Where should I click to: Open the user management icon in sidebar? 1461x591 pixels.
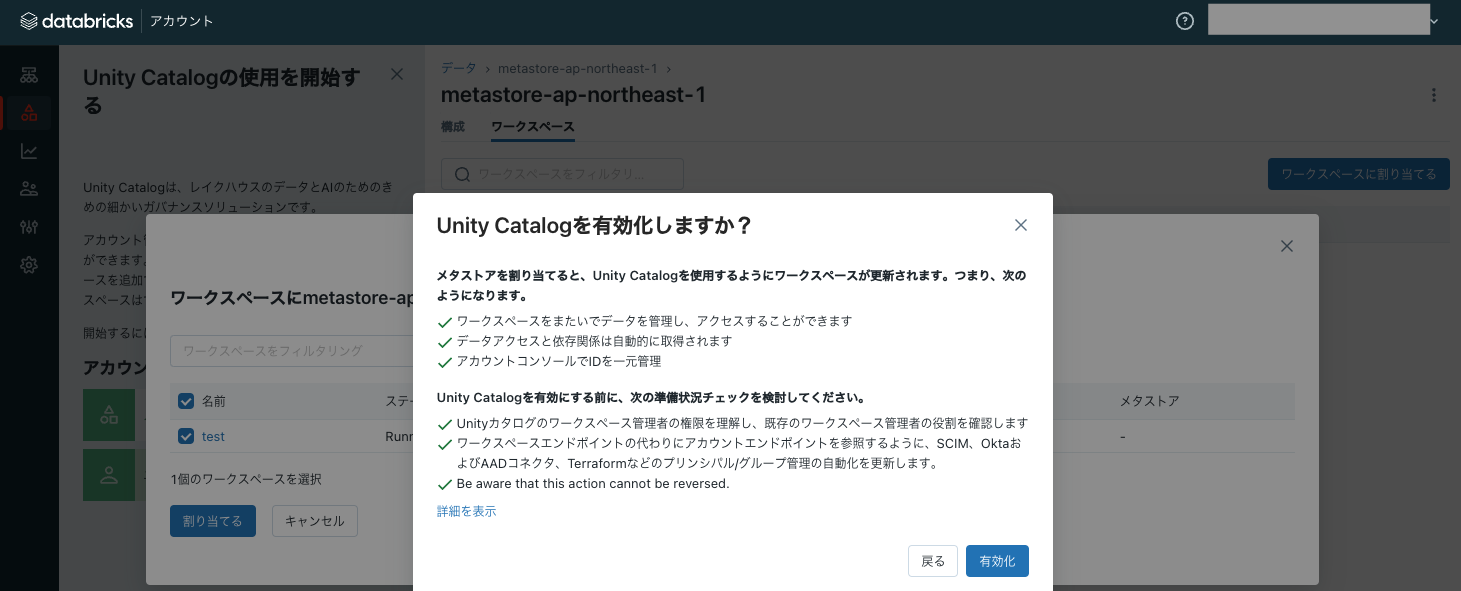pos(28,188)
